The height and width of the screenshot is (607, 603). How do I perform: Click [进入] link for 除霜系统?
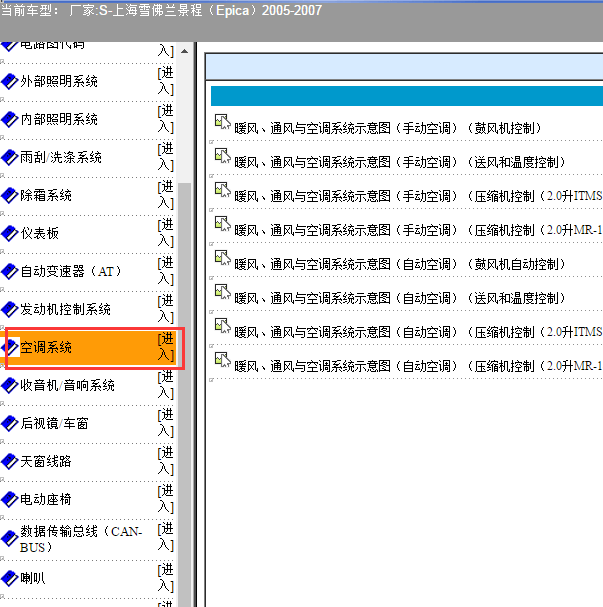click(x=166, y=195)
